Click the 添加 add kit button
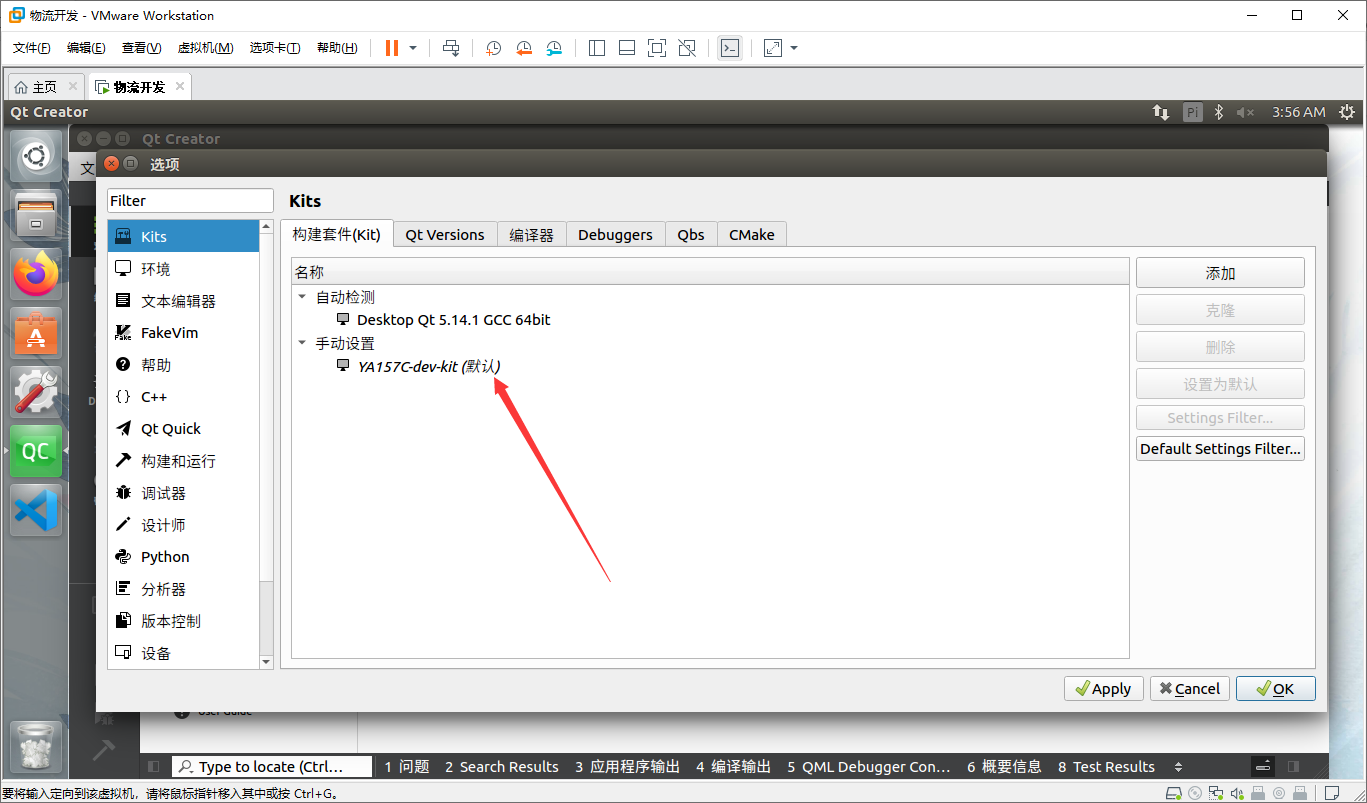Viewport: 1367px width, 803px height. (1220, 273)
